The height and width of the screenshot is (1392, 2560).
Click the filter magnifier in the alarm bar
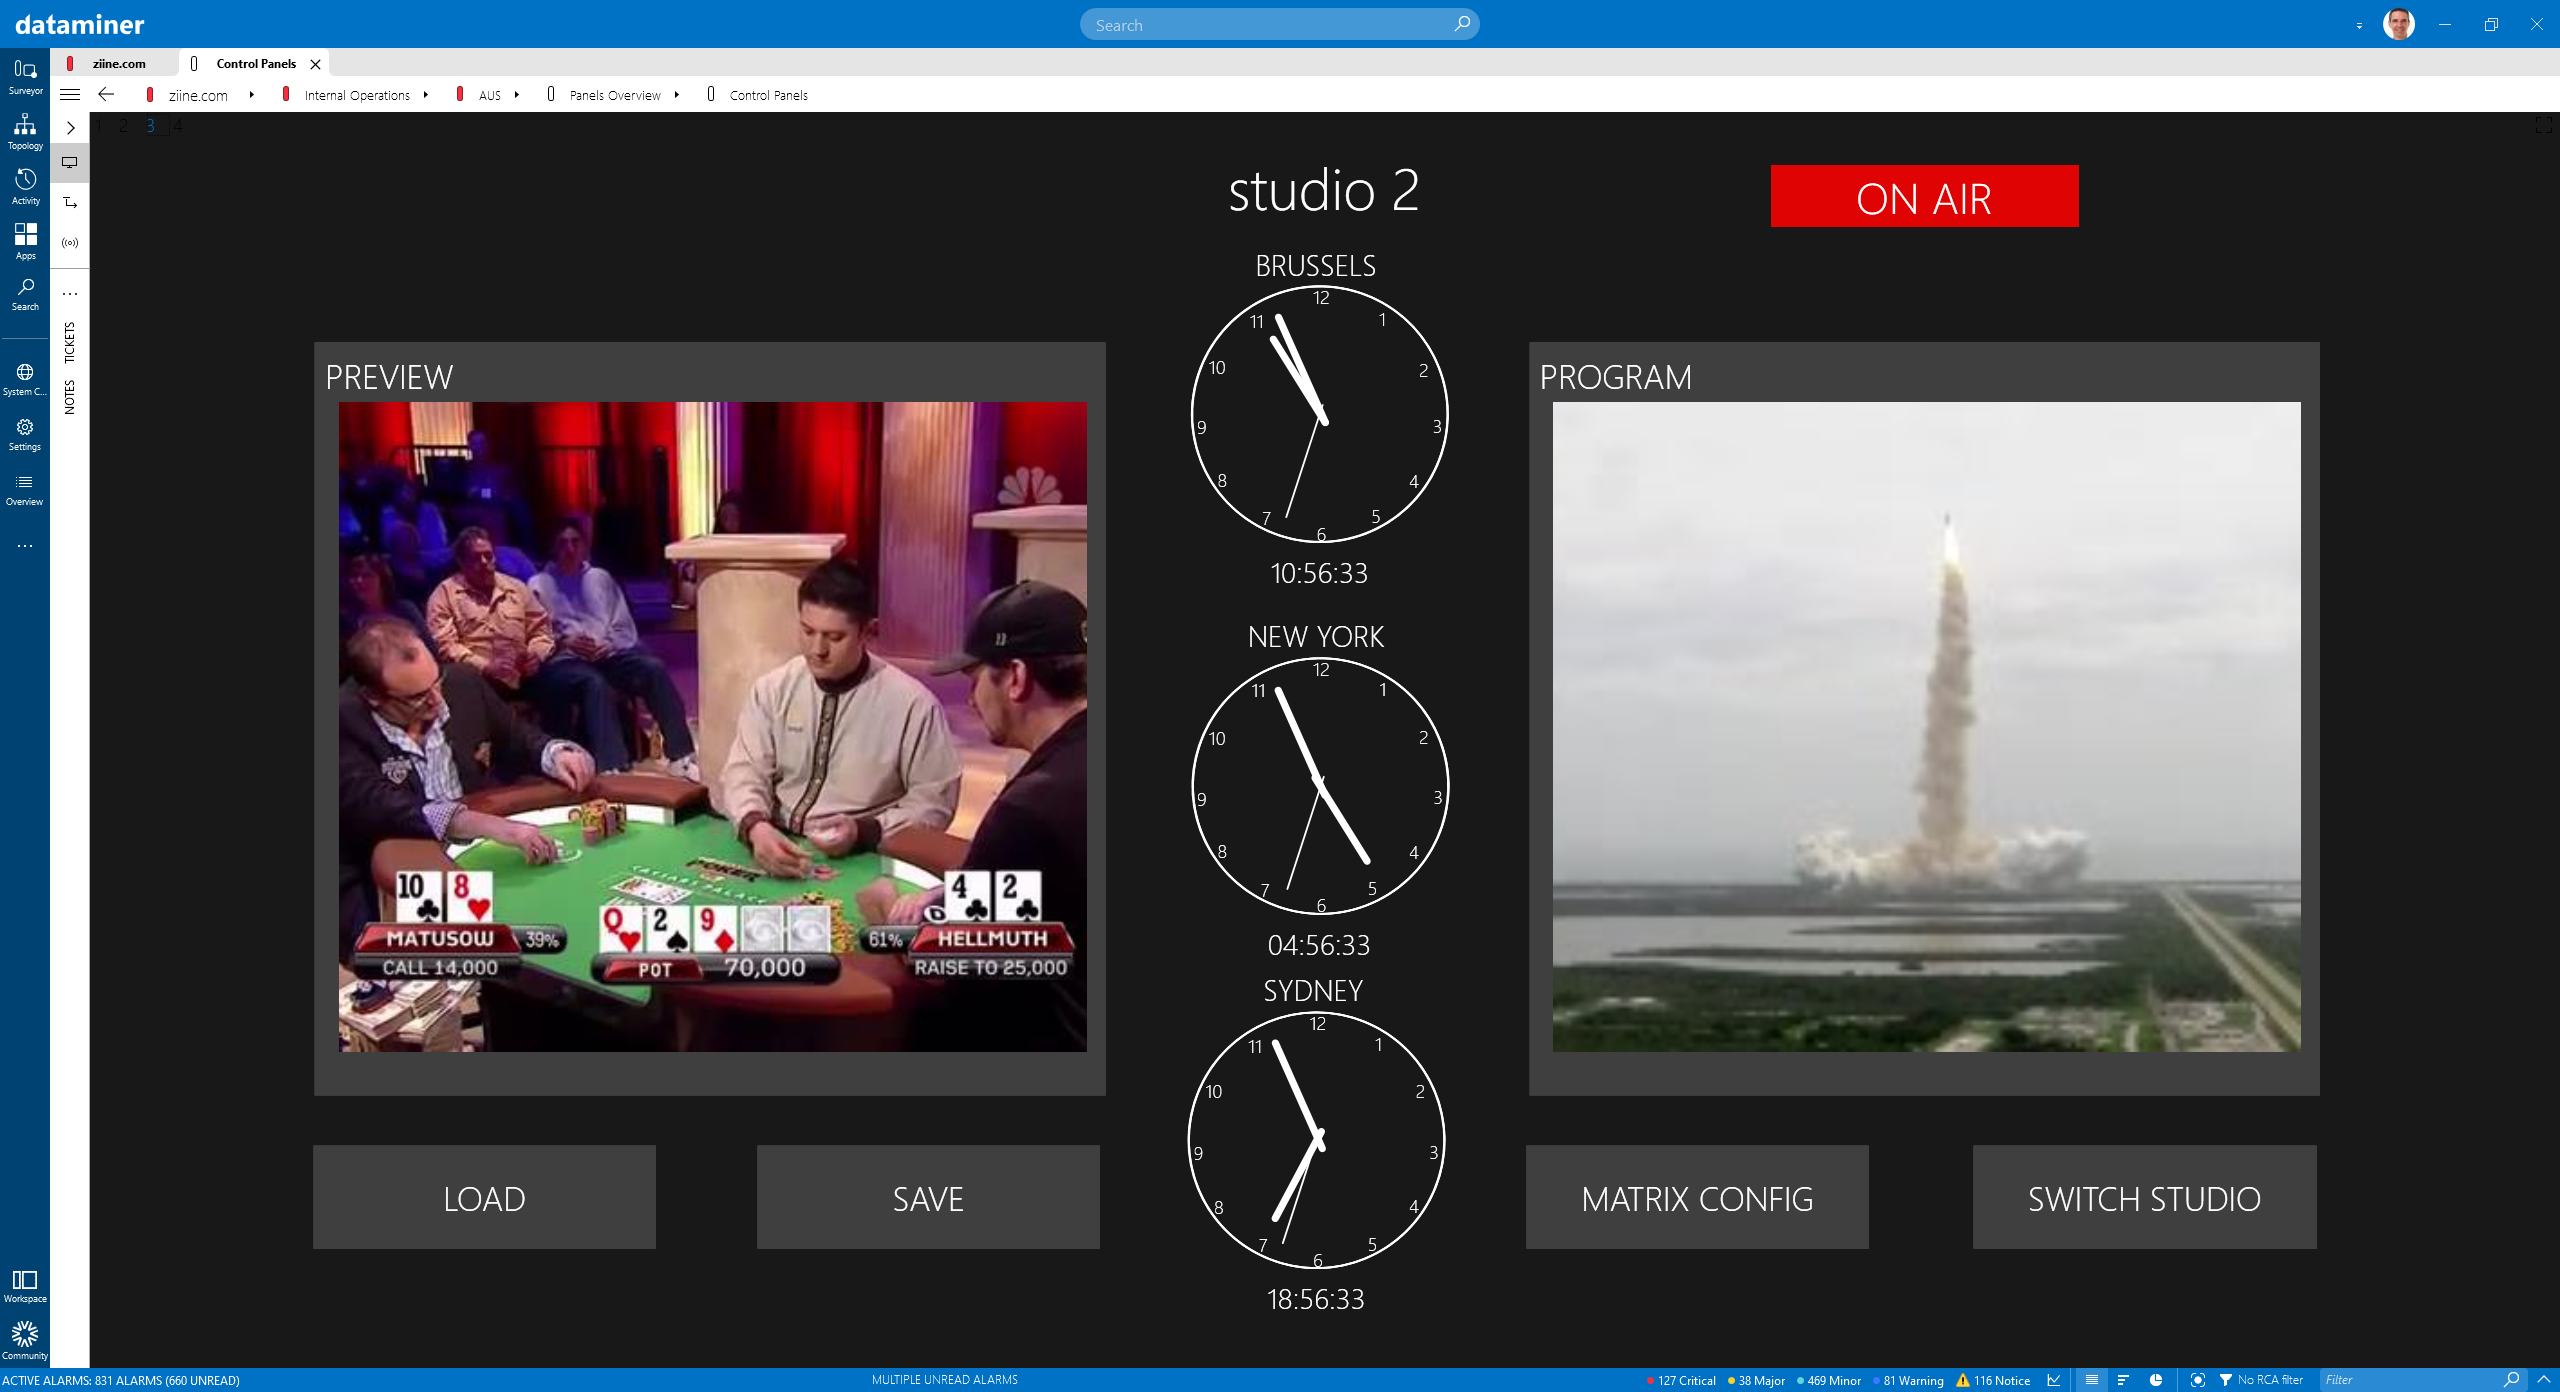pyautogui.click(x=2511, y=1380)
